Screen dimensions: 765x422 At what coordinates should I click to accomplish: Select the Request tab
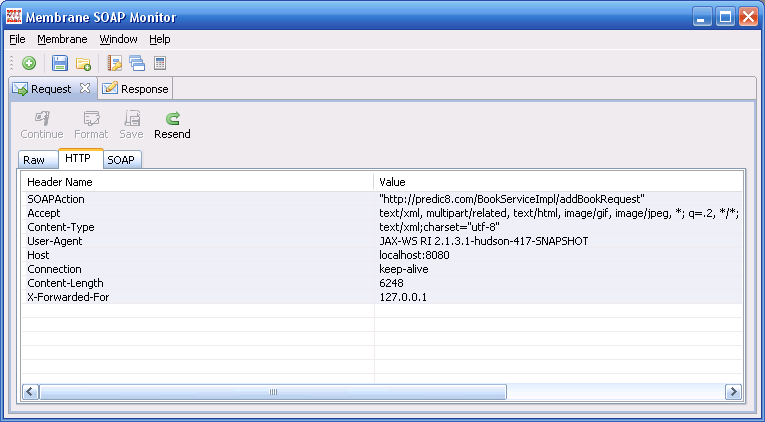click(51, 89)
